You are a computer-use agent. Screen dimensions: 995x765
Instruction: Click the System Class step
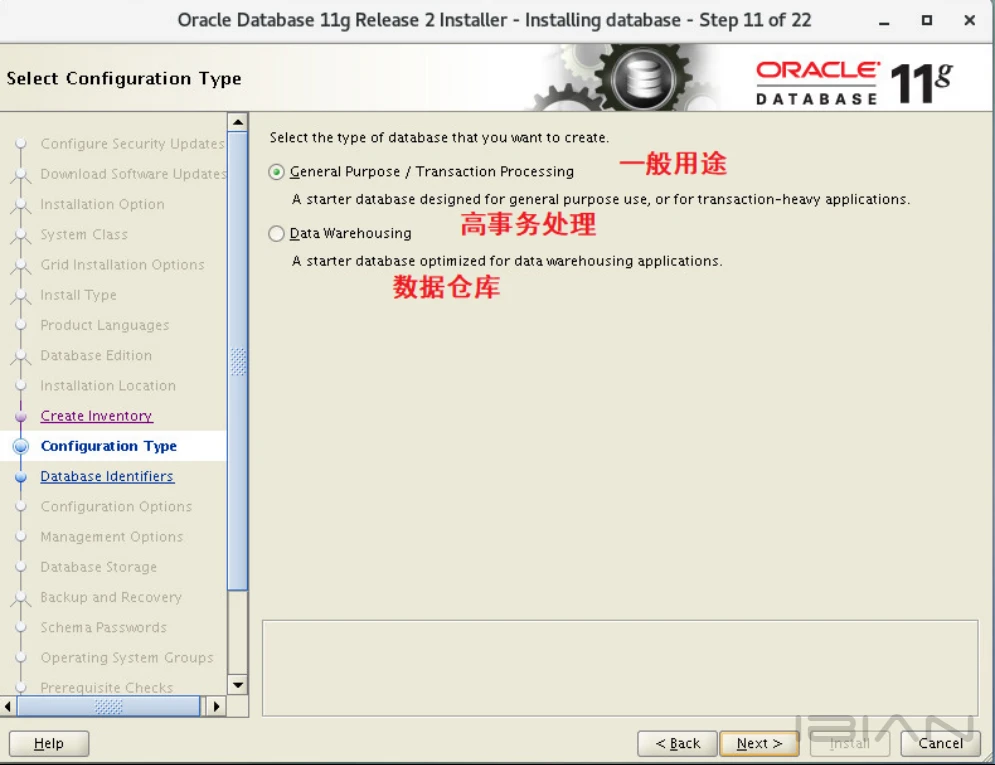point(84,235)
